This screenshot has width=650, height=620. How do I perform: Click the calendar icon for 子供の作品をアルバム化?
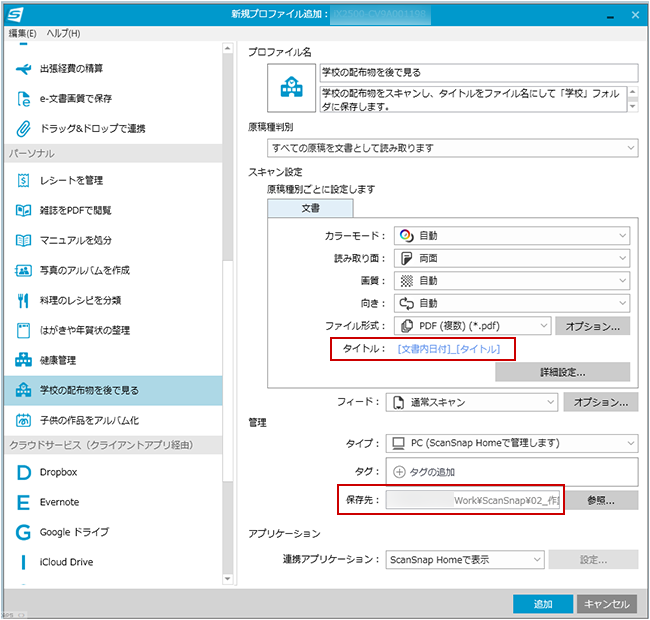[23, 420]
